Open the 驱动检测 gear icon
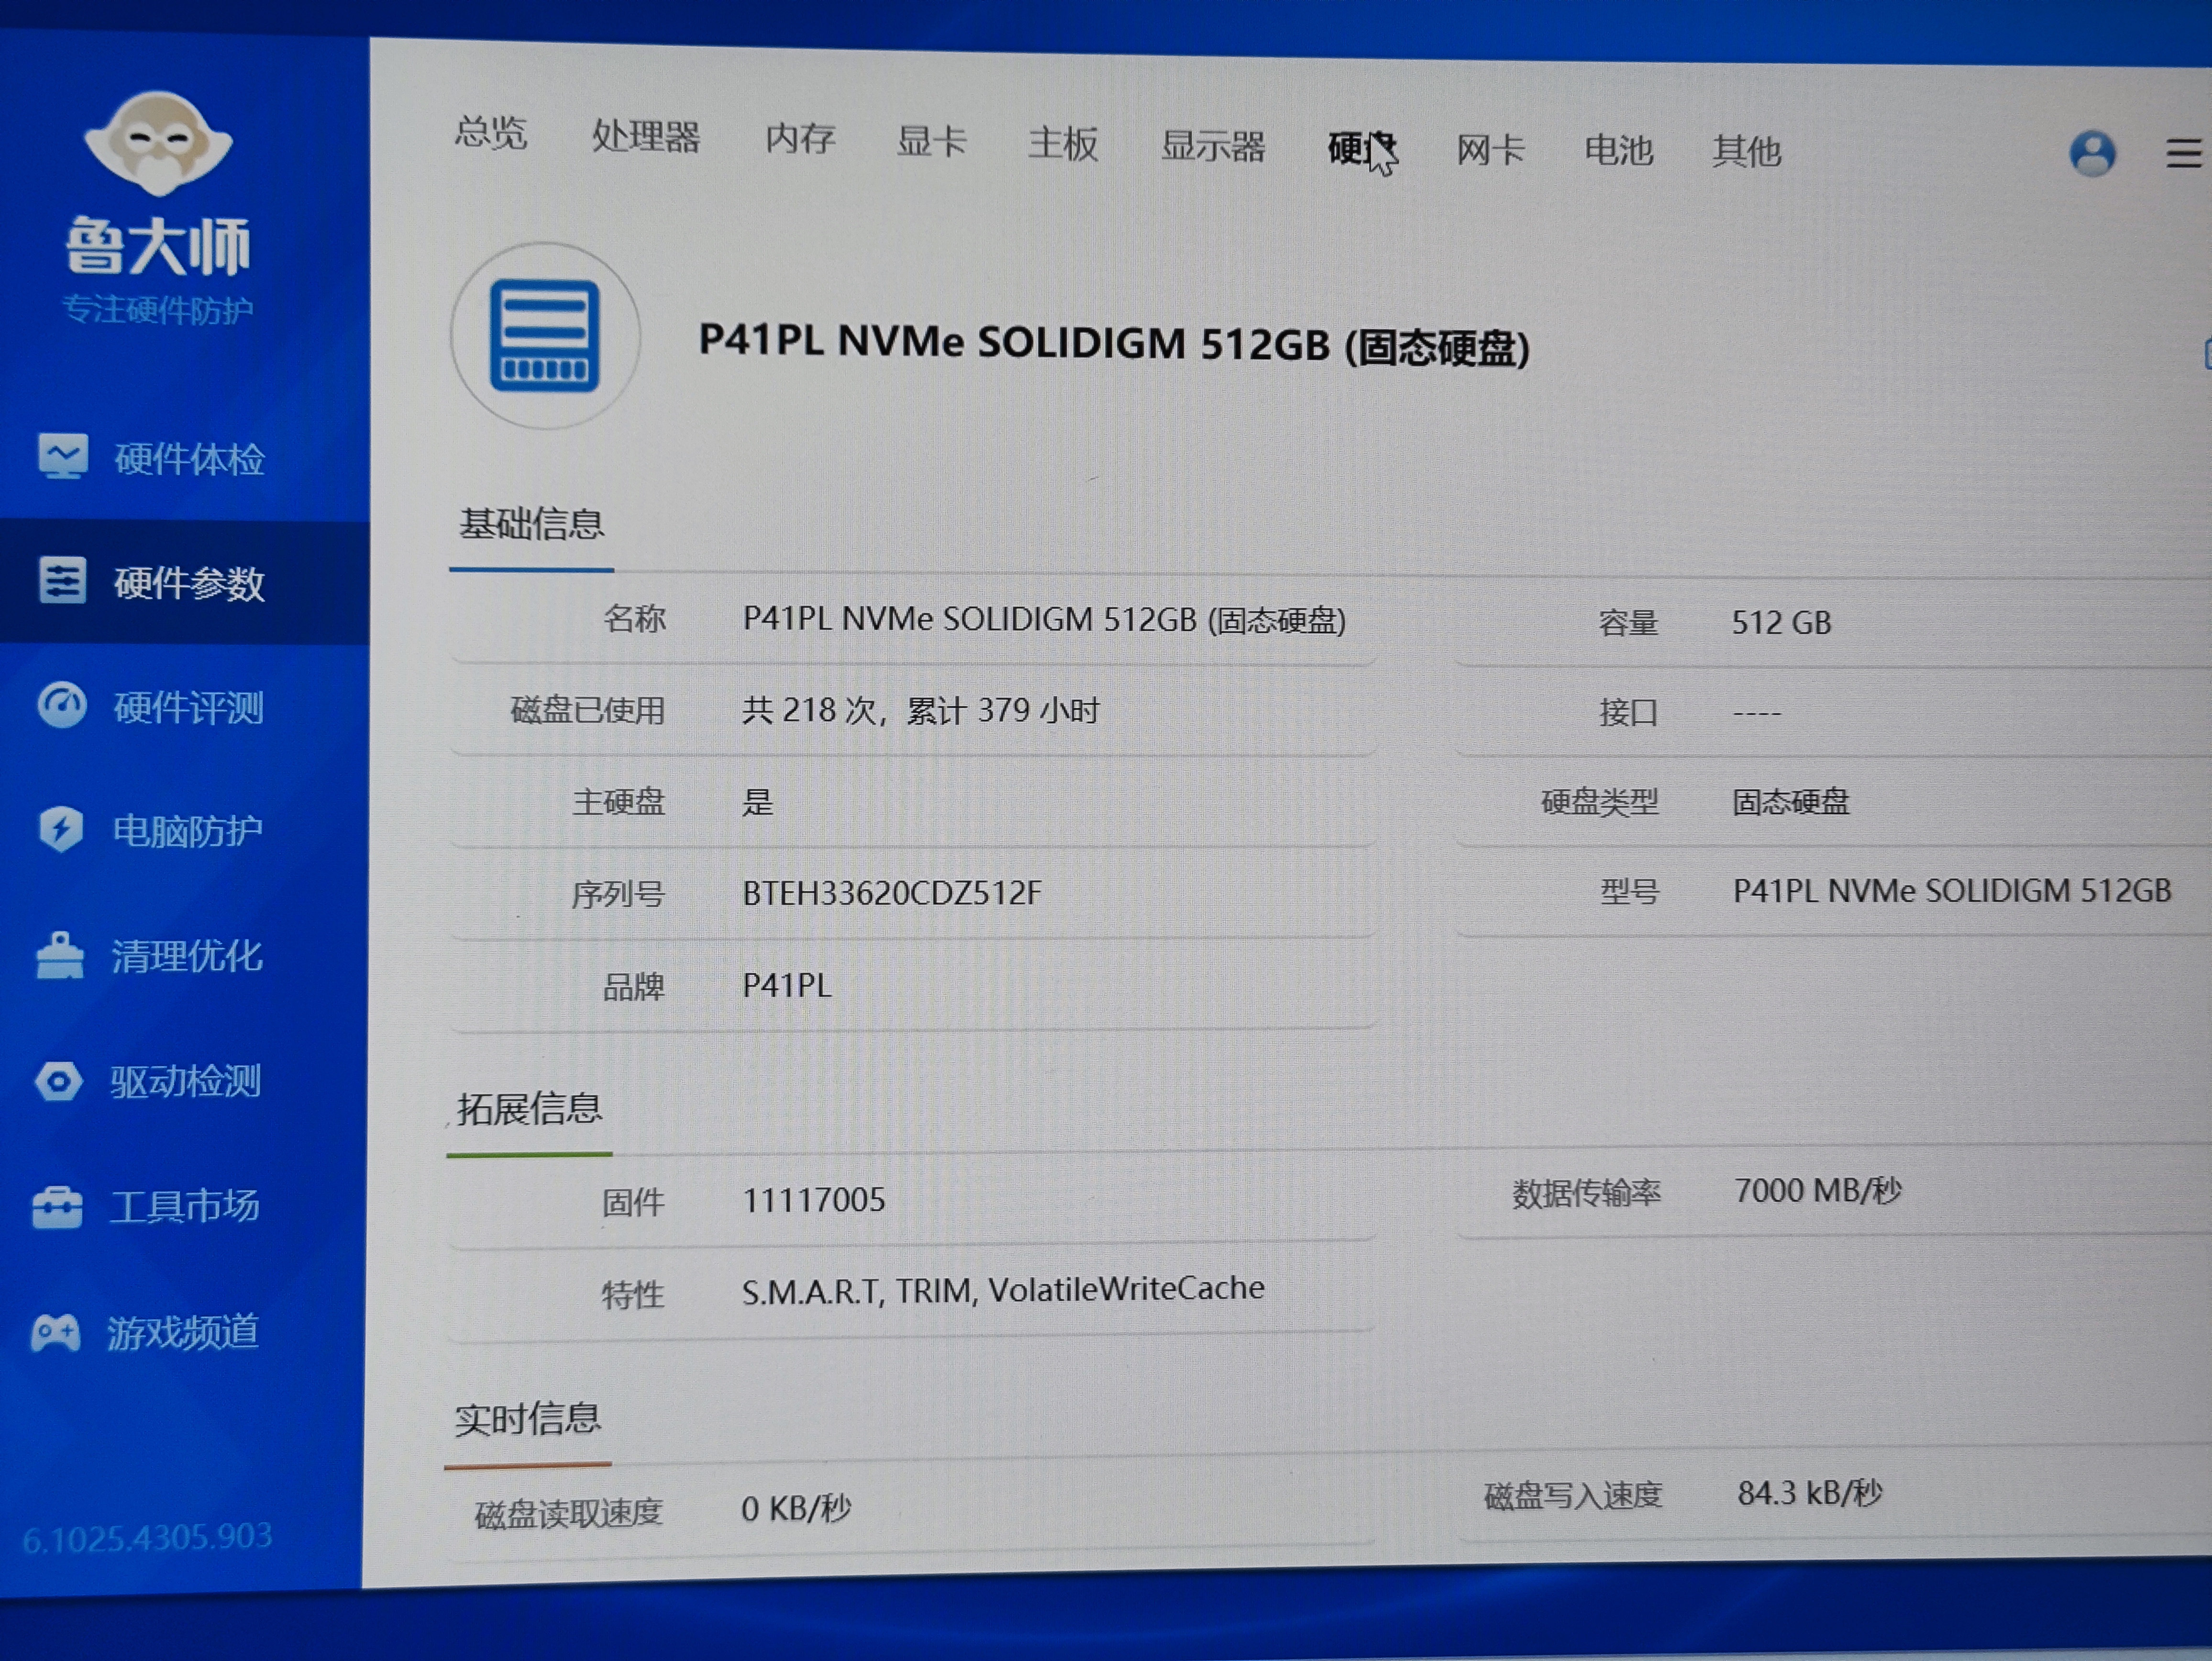The image size is (2212, 1661). coord(58,1081)
